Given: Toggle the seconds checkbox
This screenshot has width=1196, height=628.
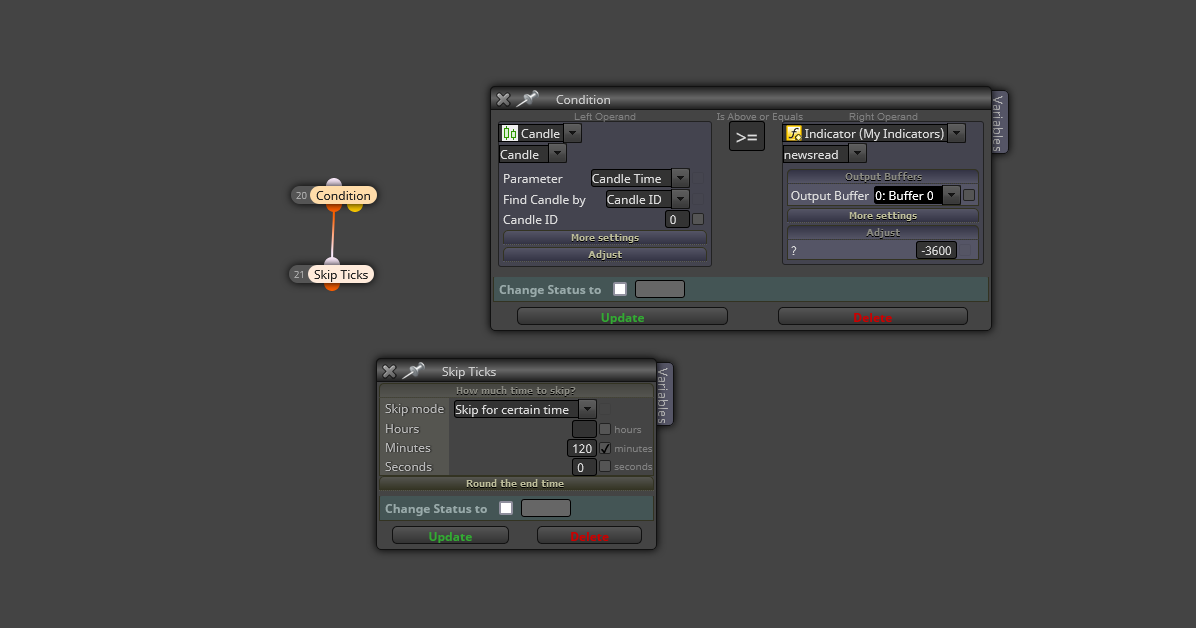Looking at the screenshot, I should point(605,466).
